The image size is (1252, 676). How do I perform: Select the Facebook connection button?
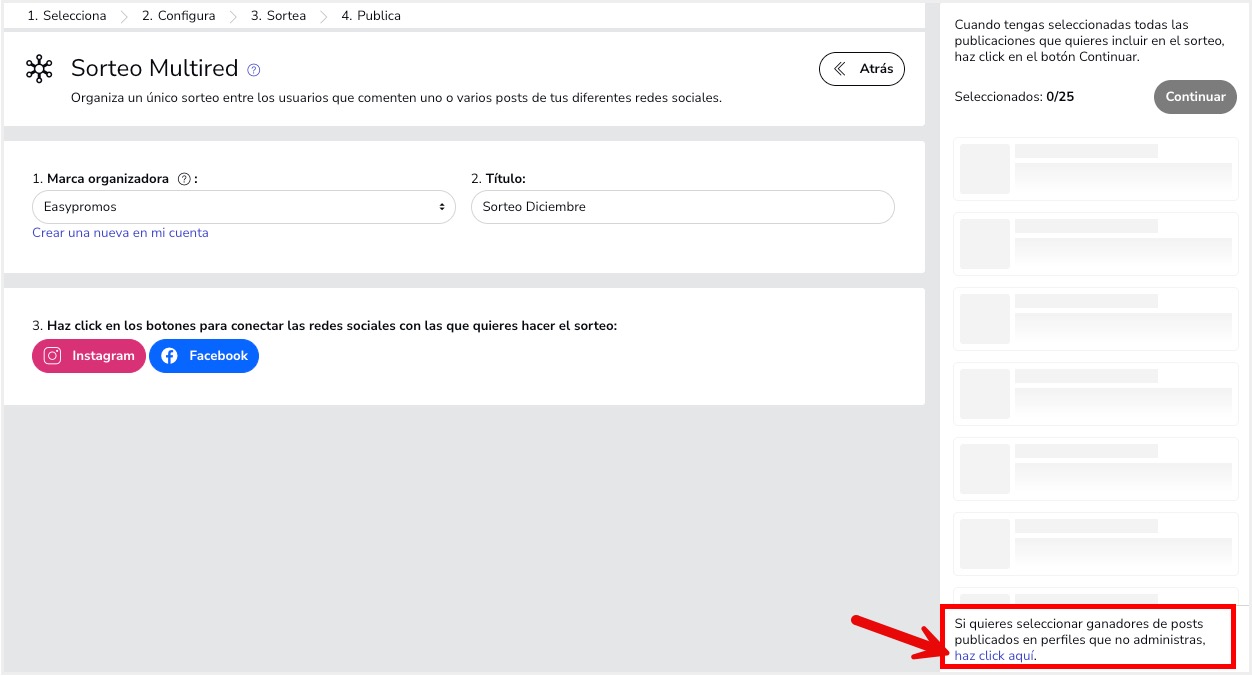coord(204,355)
